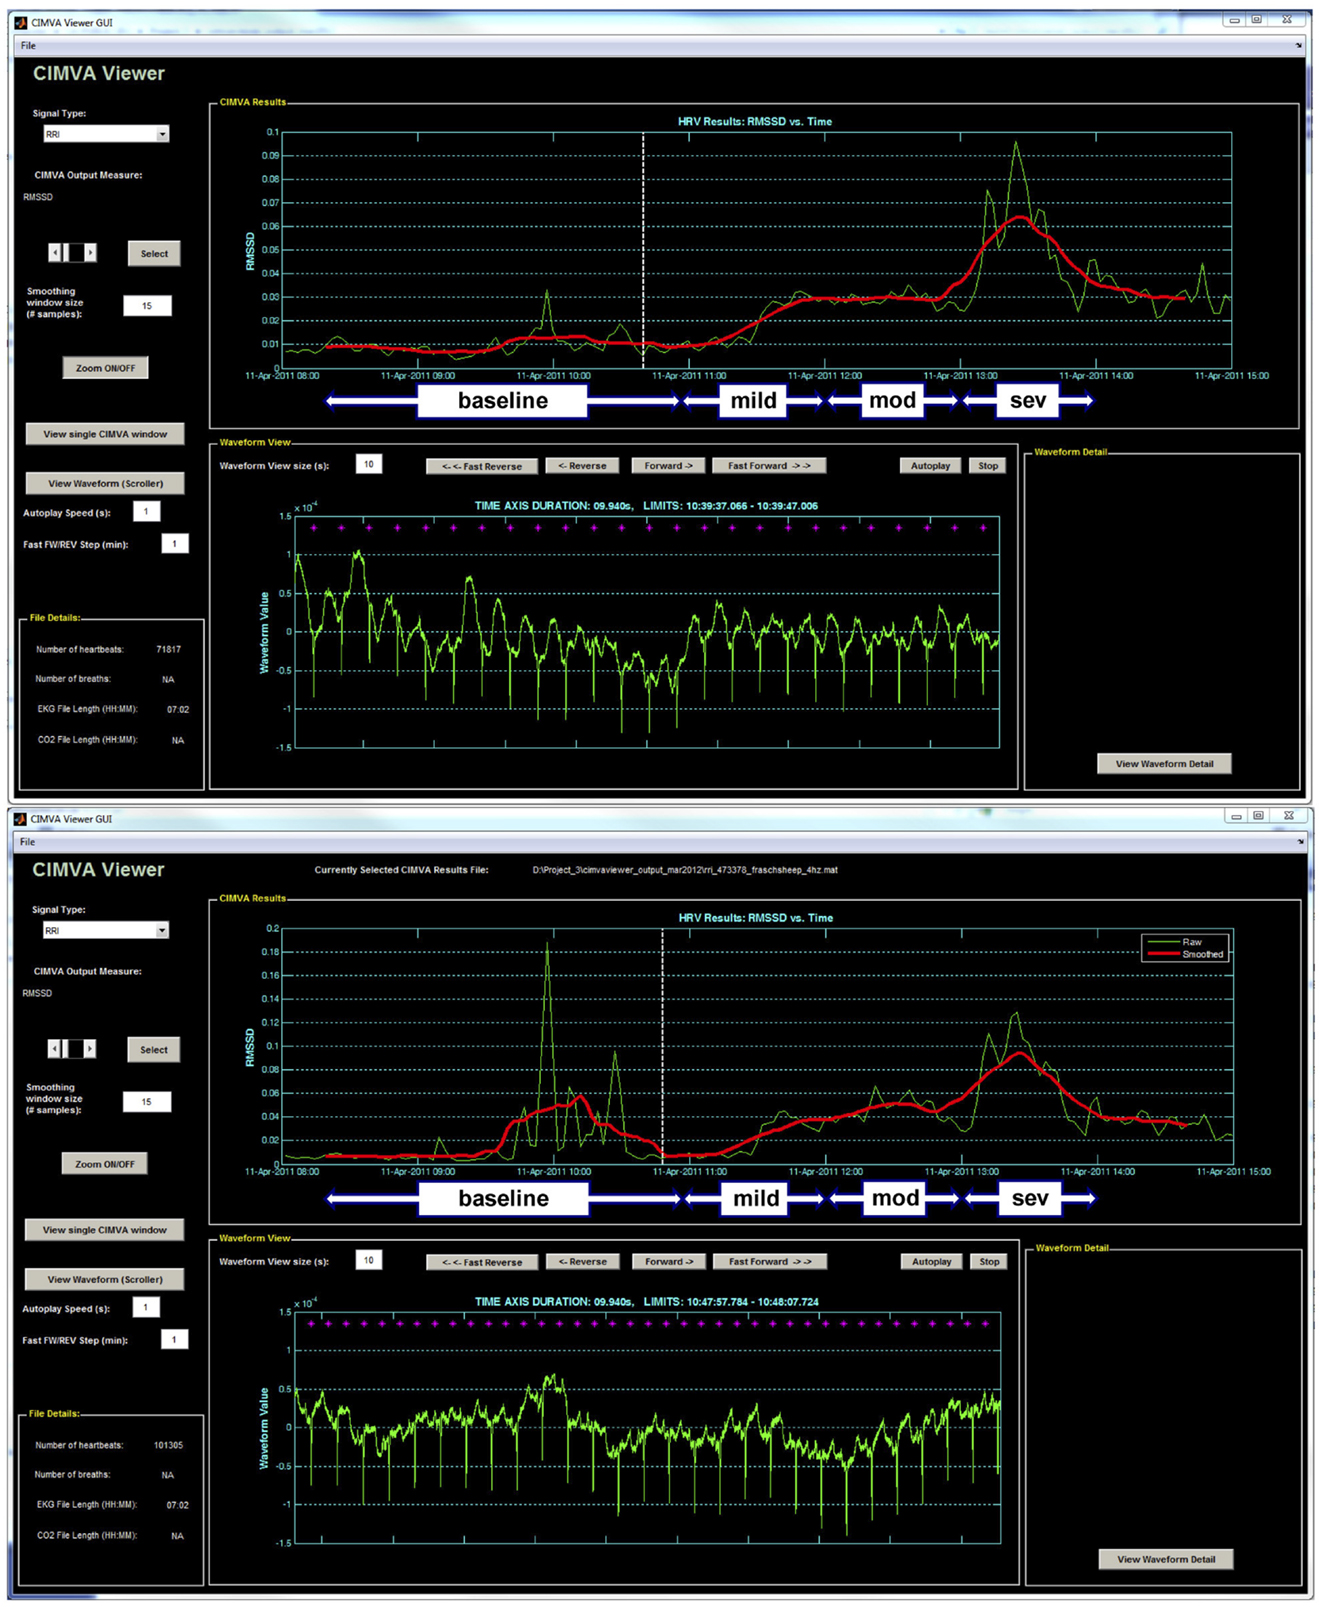Open File menu in bottom CIMVA window

click(28, 842)
